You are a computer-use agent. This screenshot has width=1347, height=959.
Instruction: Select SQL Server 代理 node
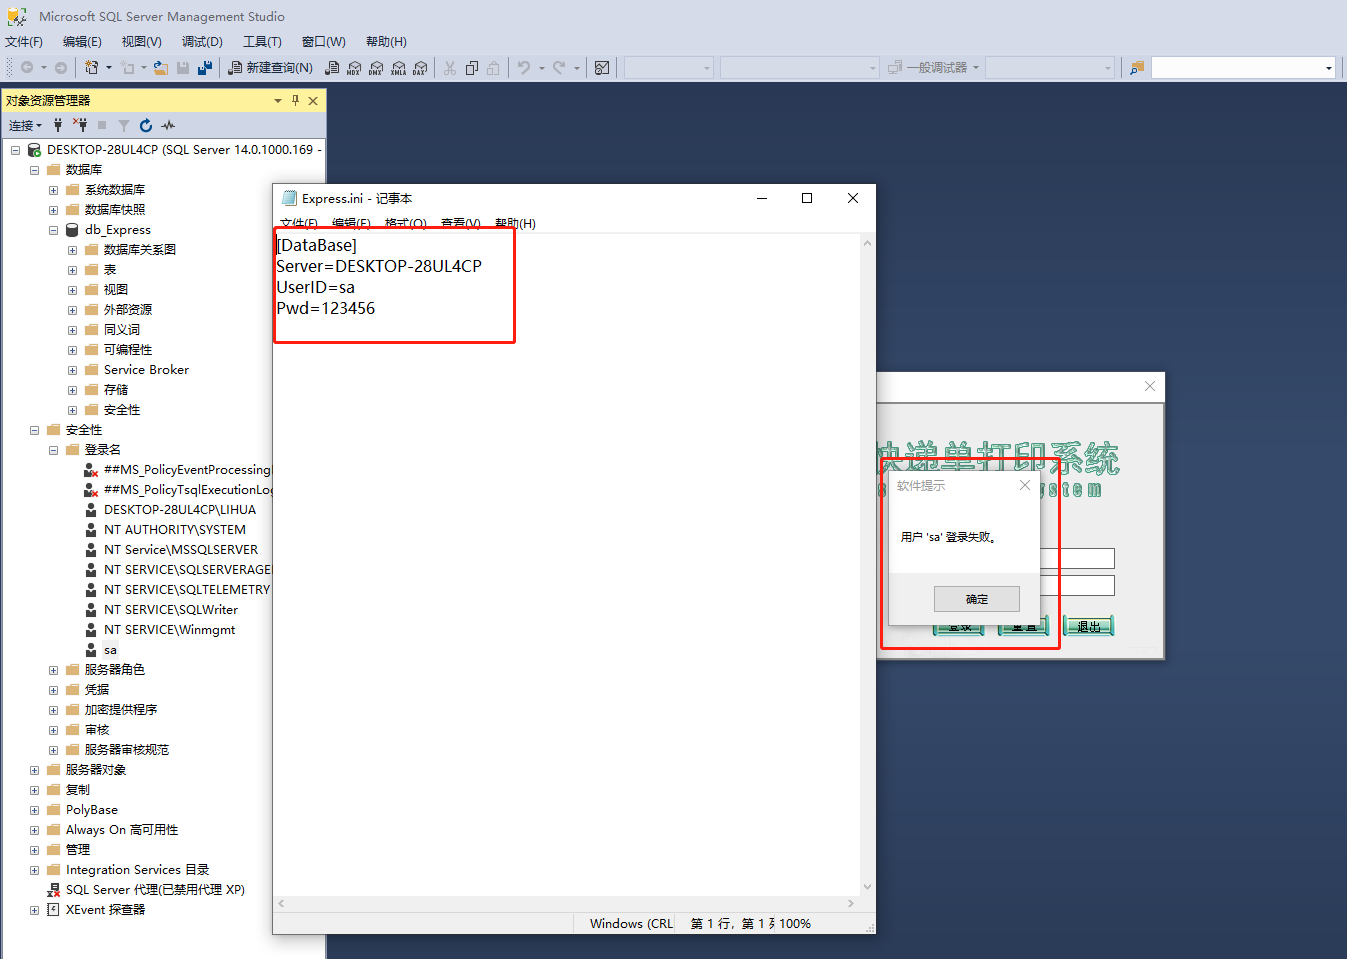point(155,890)
